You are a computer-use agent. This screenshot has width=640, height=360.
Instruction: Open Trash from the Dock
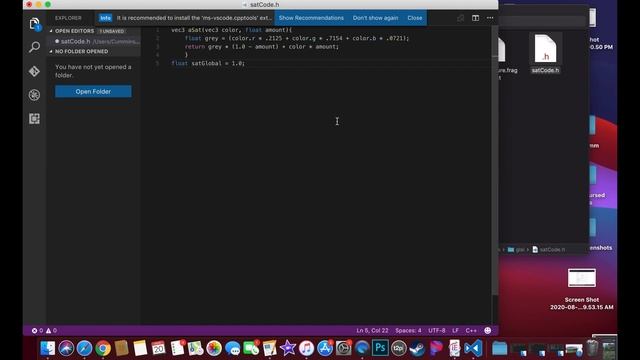click(x=592, y=348)
